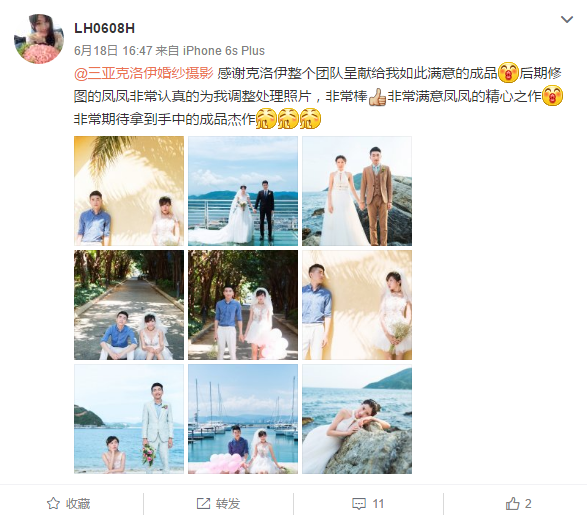Open the bride leaning on rock thumbnail
The width and height of the screenshot is (587, 516).
[357, 419]
